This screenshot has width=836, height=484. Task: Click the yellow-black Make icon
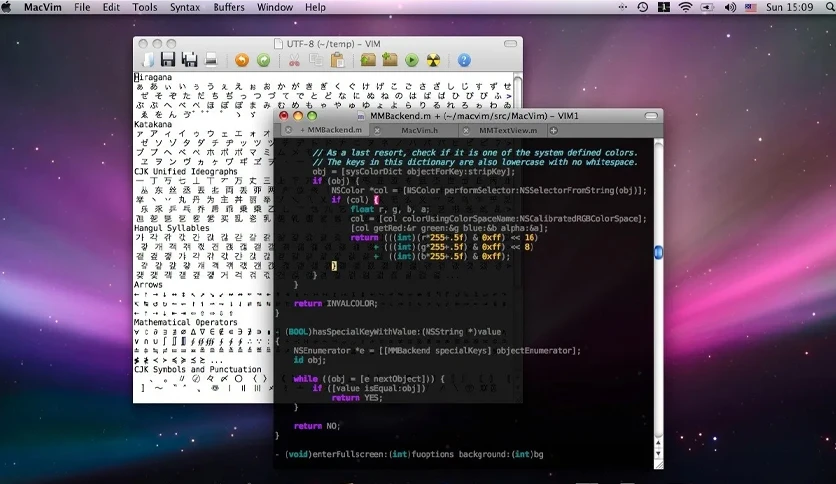pos(433,60)
